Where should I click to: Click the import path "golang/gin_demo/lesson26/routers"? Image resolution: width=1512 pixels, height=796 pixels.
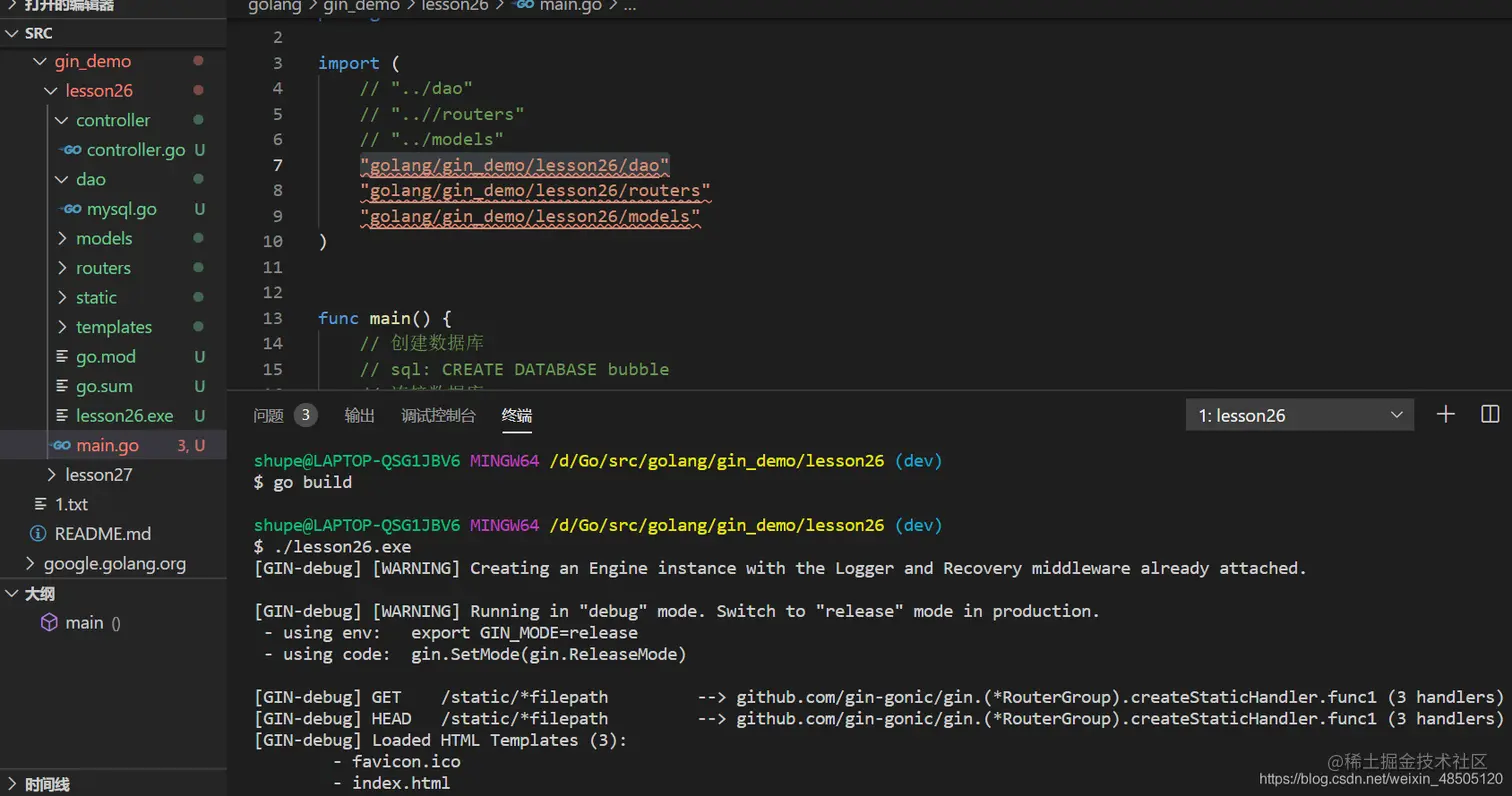click(536, 190)
